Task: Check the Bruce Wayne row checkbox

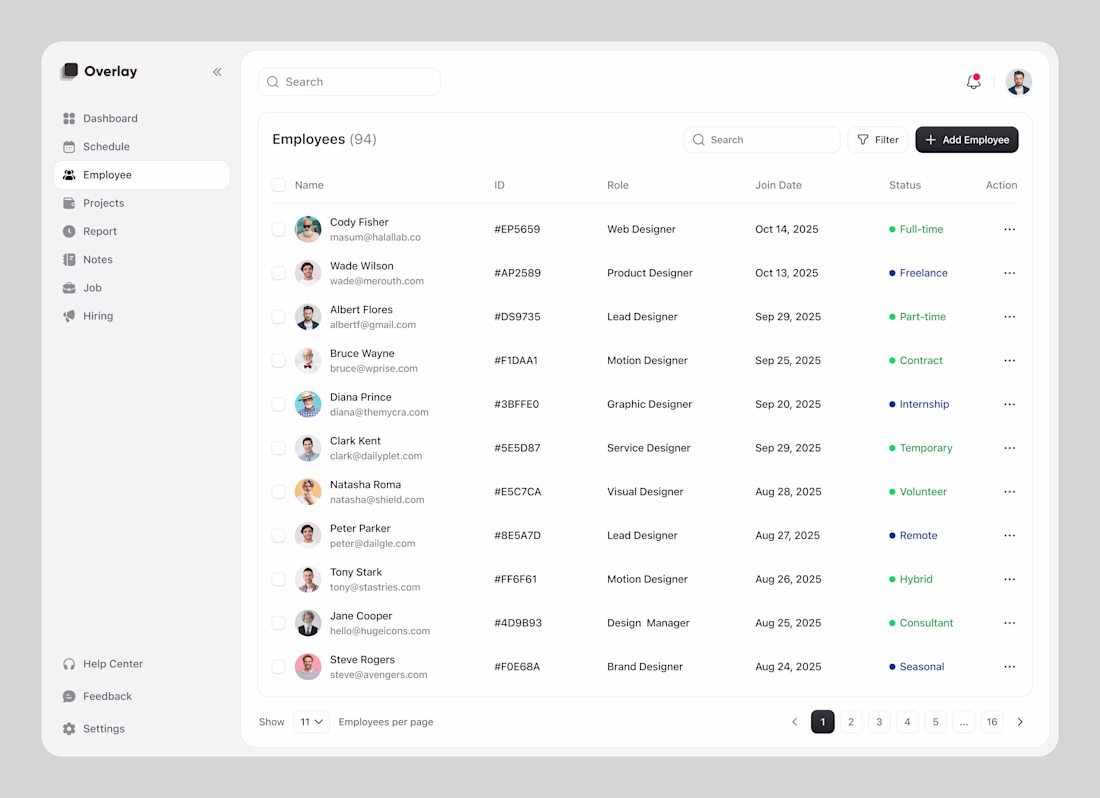Action: click(x=279, y=360)
